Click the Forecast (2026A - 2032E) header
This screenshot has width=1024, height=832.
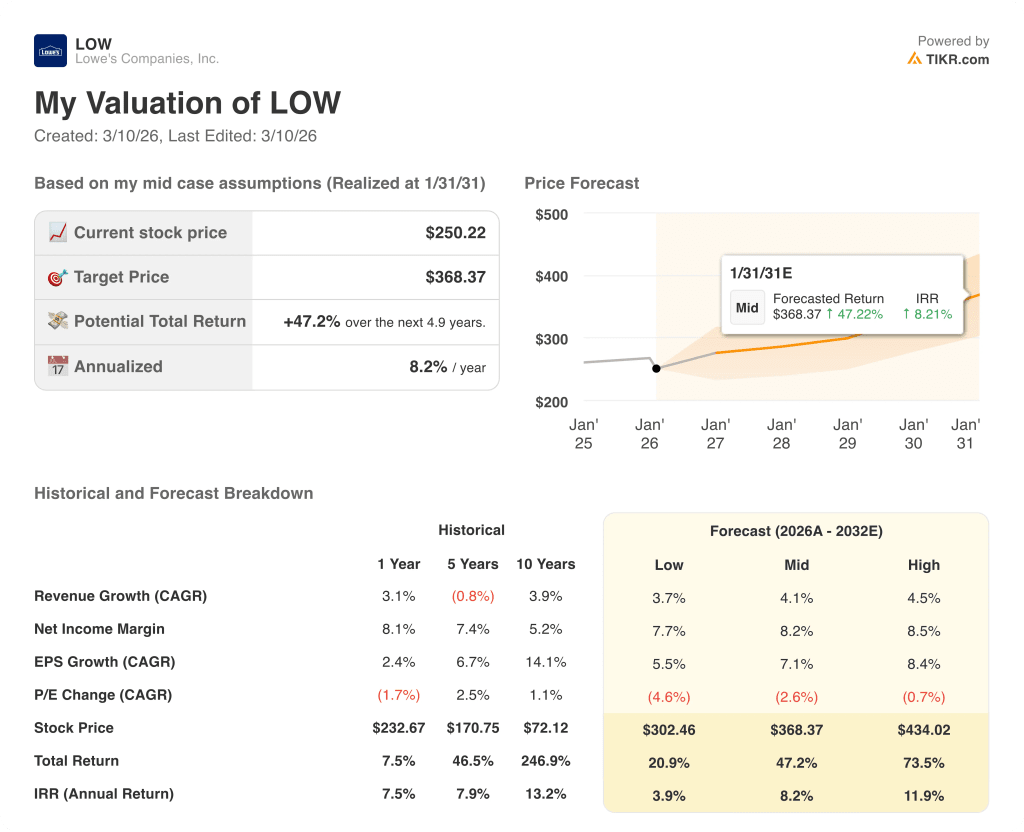(796, 531)
